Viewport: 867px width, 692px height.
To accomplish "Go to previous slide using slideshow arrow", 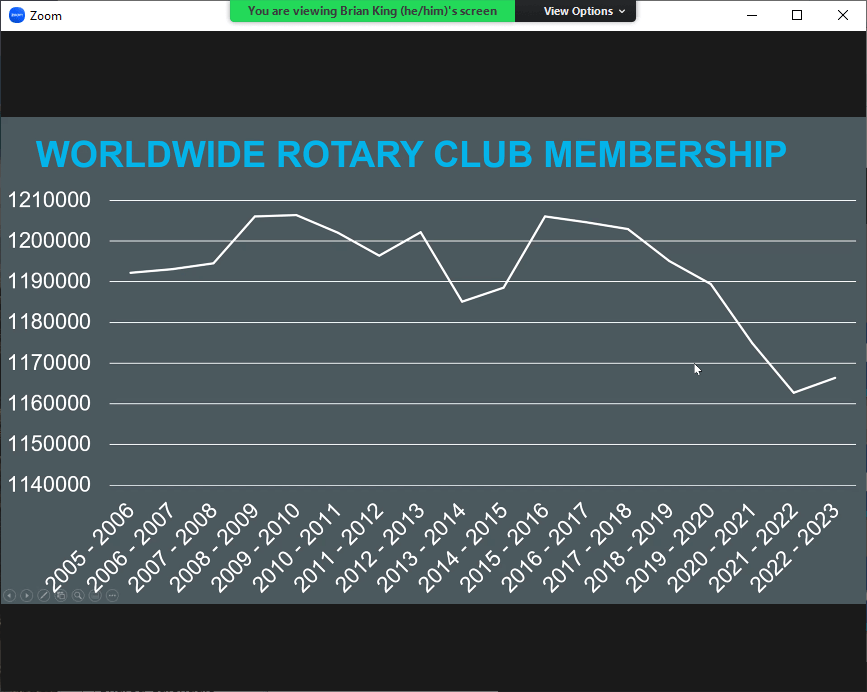I will point(10,596).
